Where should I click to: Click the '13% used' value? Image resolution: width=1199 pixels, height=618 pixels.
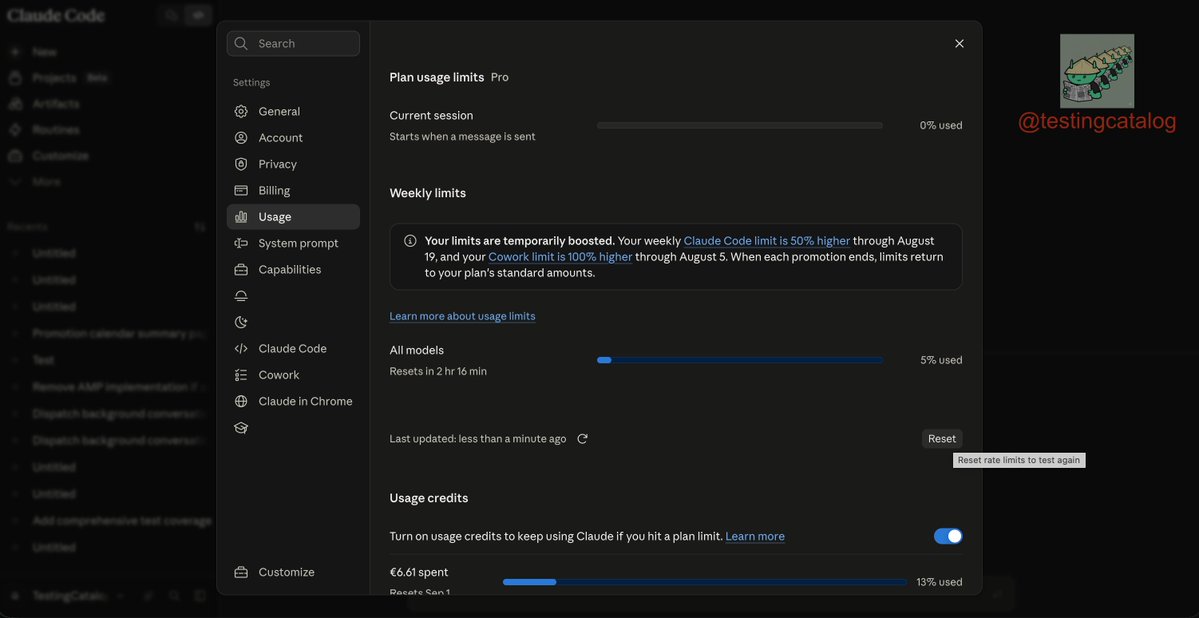[x=940, y=582]
